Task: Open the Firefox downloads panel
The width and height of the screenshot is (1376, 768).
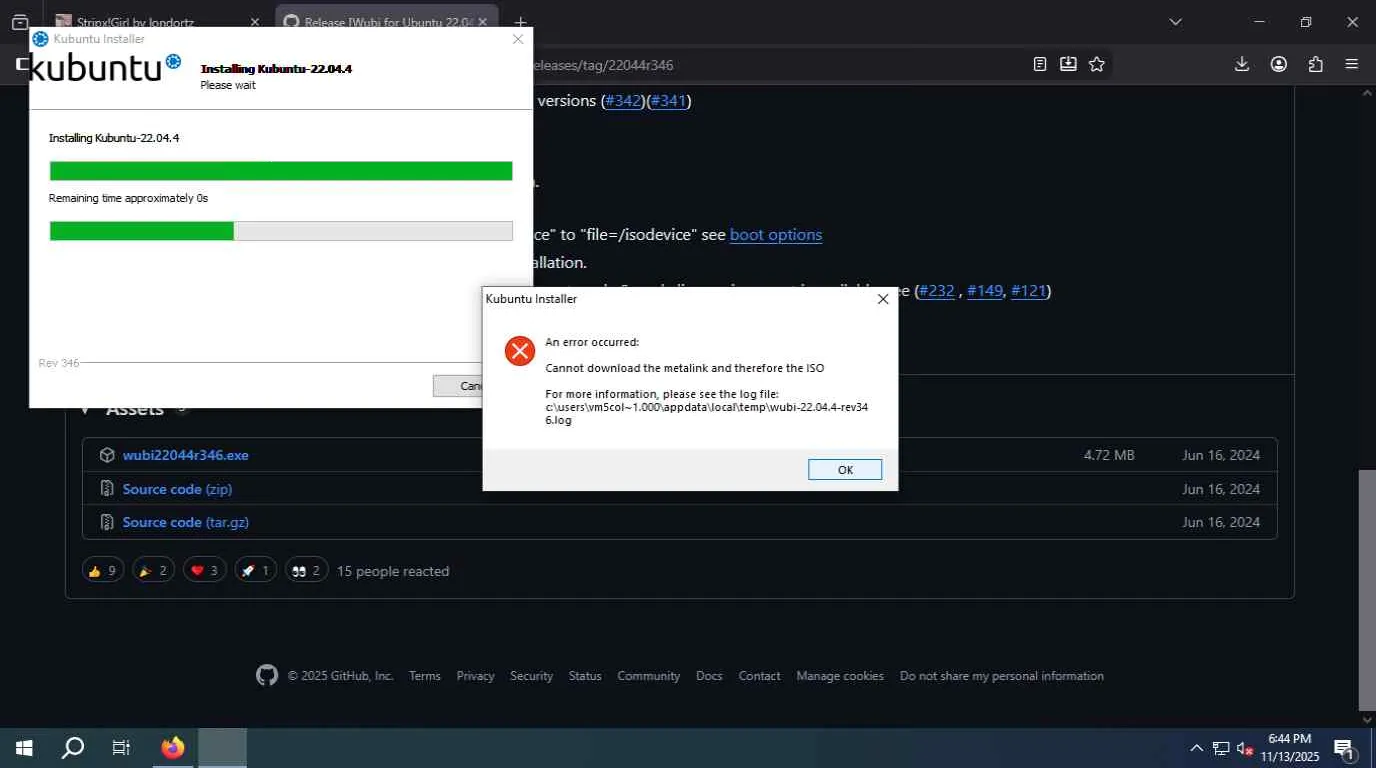Action: tap(1242, 64)
